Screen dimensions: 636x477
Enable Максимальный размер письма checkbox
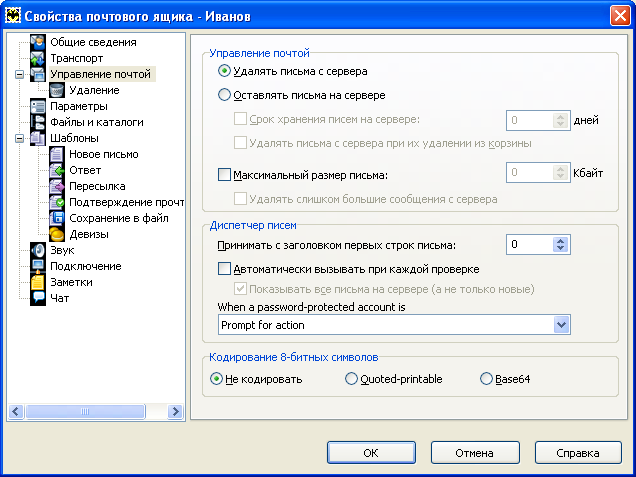point(224,175)
